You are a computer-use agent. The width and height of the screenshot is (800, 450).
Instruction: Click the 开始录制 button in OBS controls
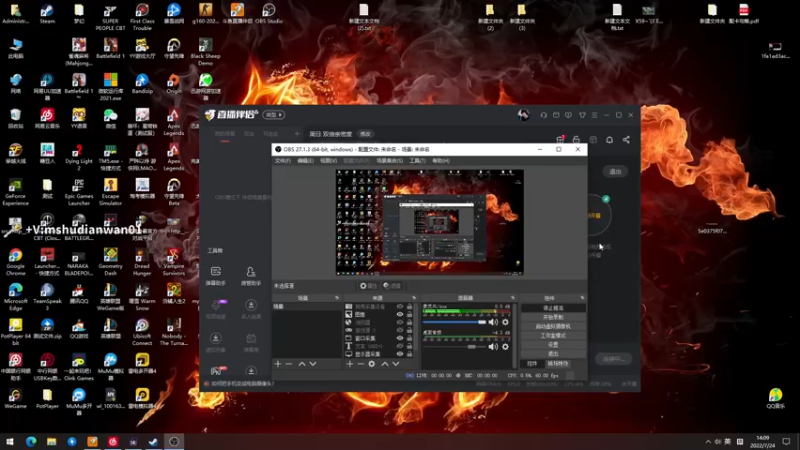pyautogui.click(x=553, y=317)
